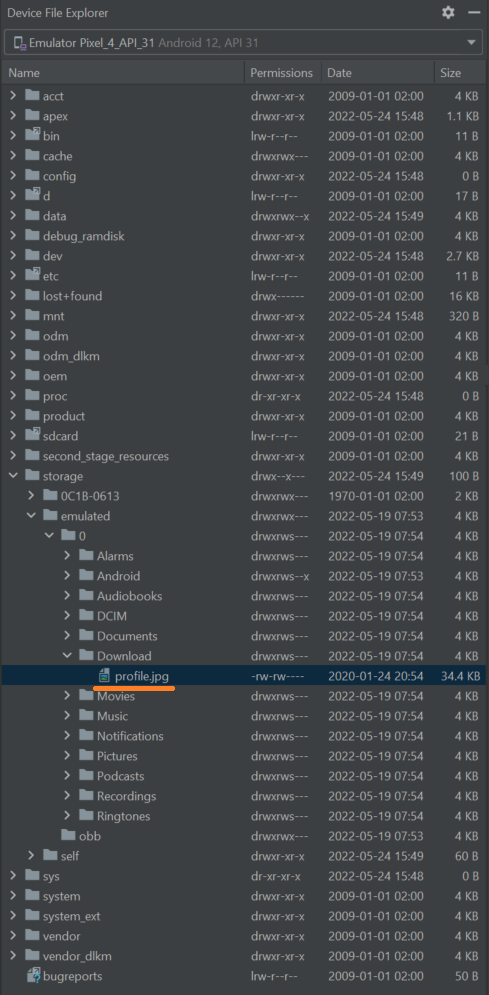Collapse the Download folder chevron
Viewport: 489px width, 995px height.
tap(67, 656)
